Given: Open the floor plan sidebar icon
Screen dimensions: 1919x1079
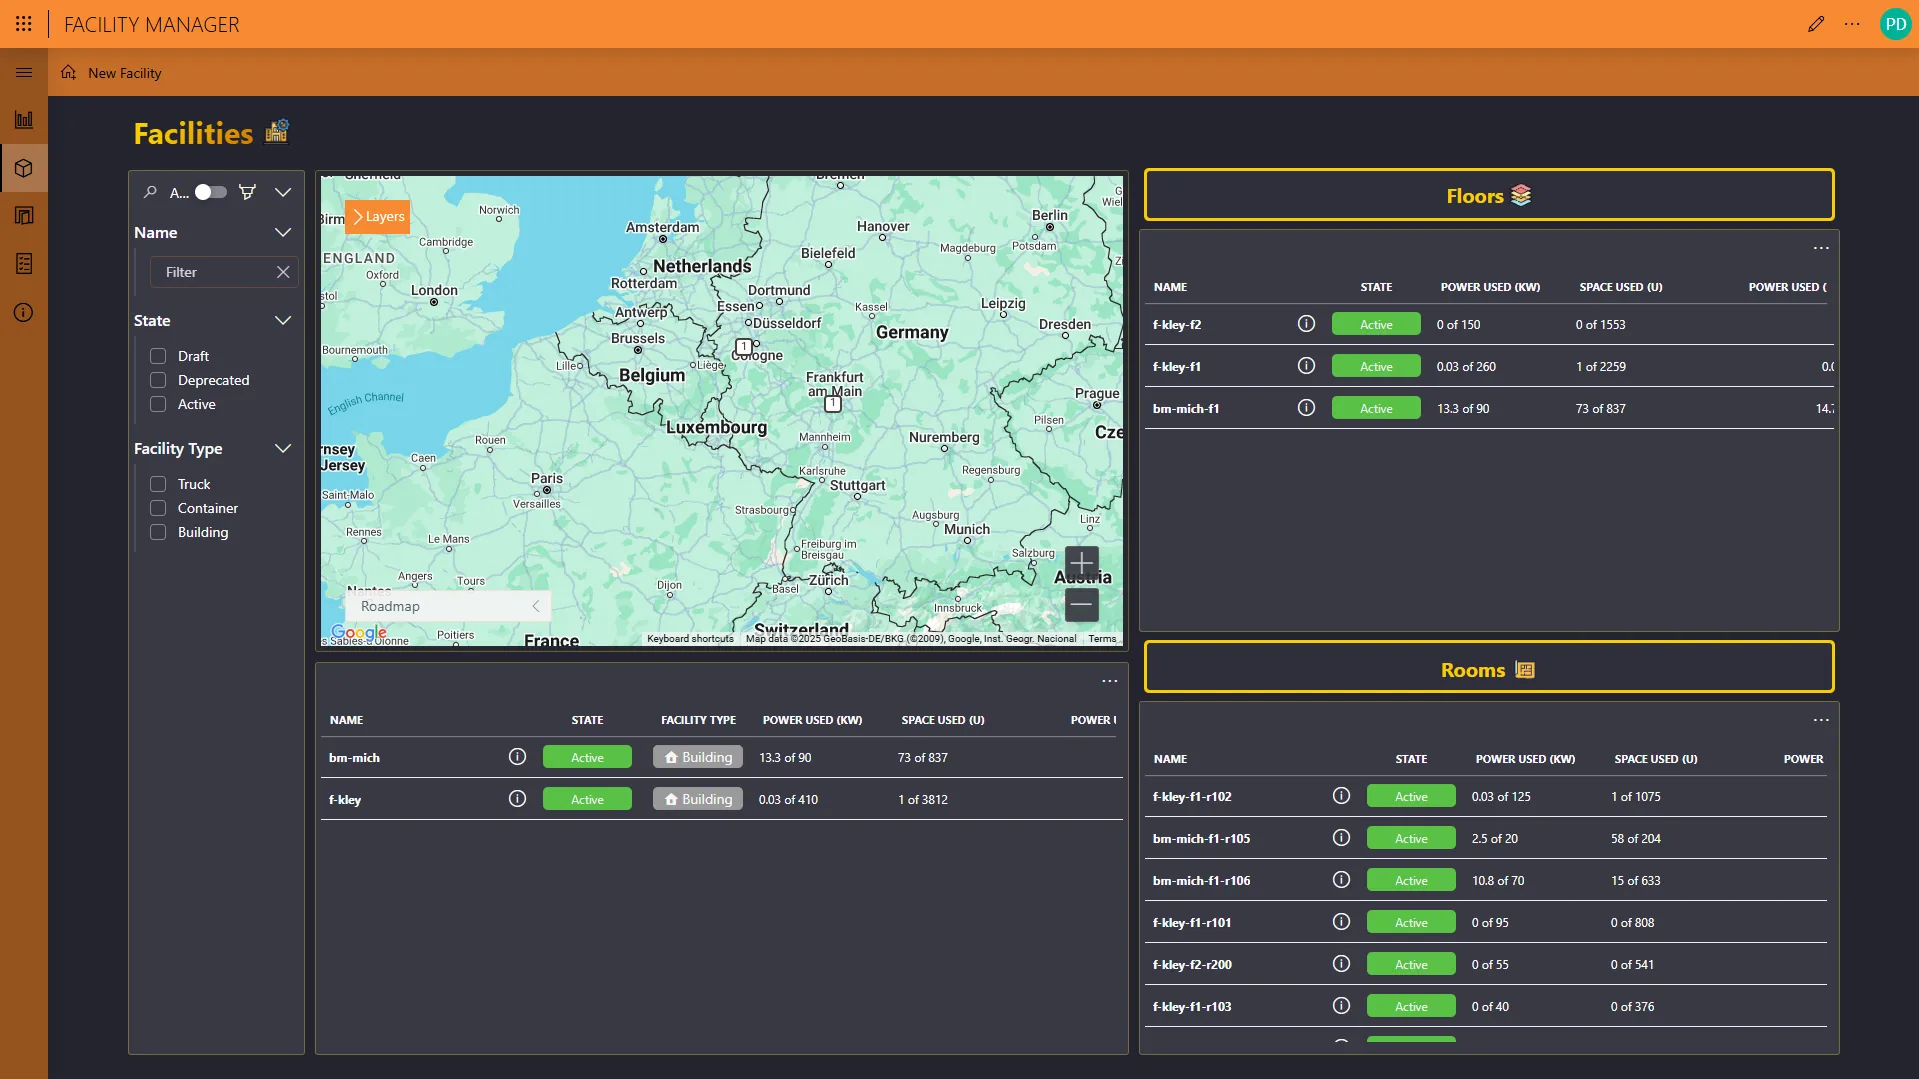Looking at the screenshot, I should (24, 216).
